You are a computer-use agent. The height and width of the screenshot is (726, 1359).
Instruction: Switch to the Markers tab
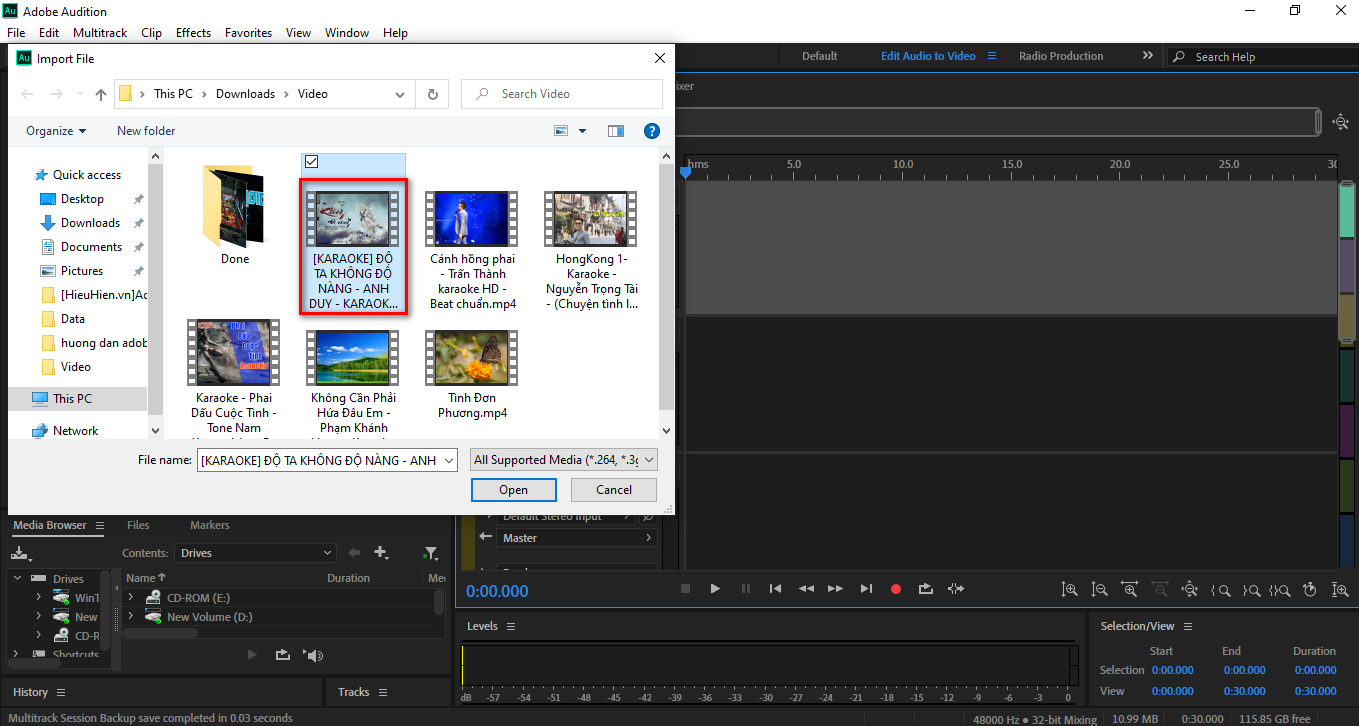point(209,525)
